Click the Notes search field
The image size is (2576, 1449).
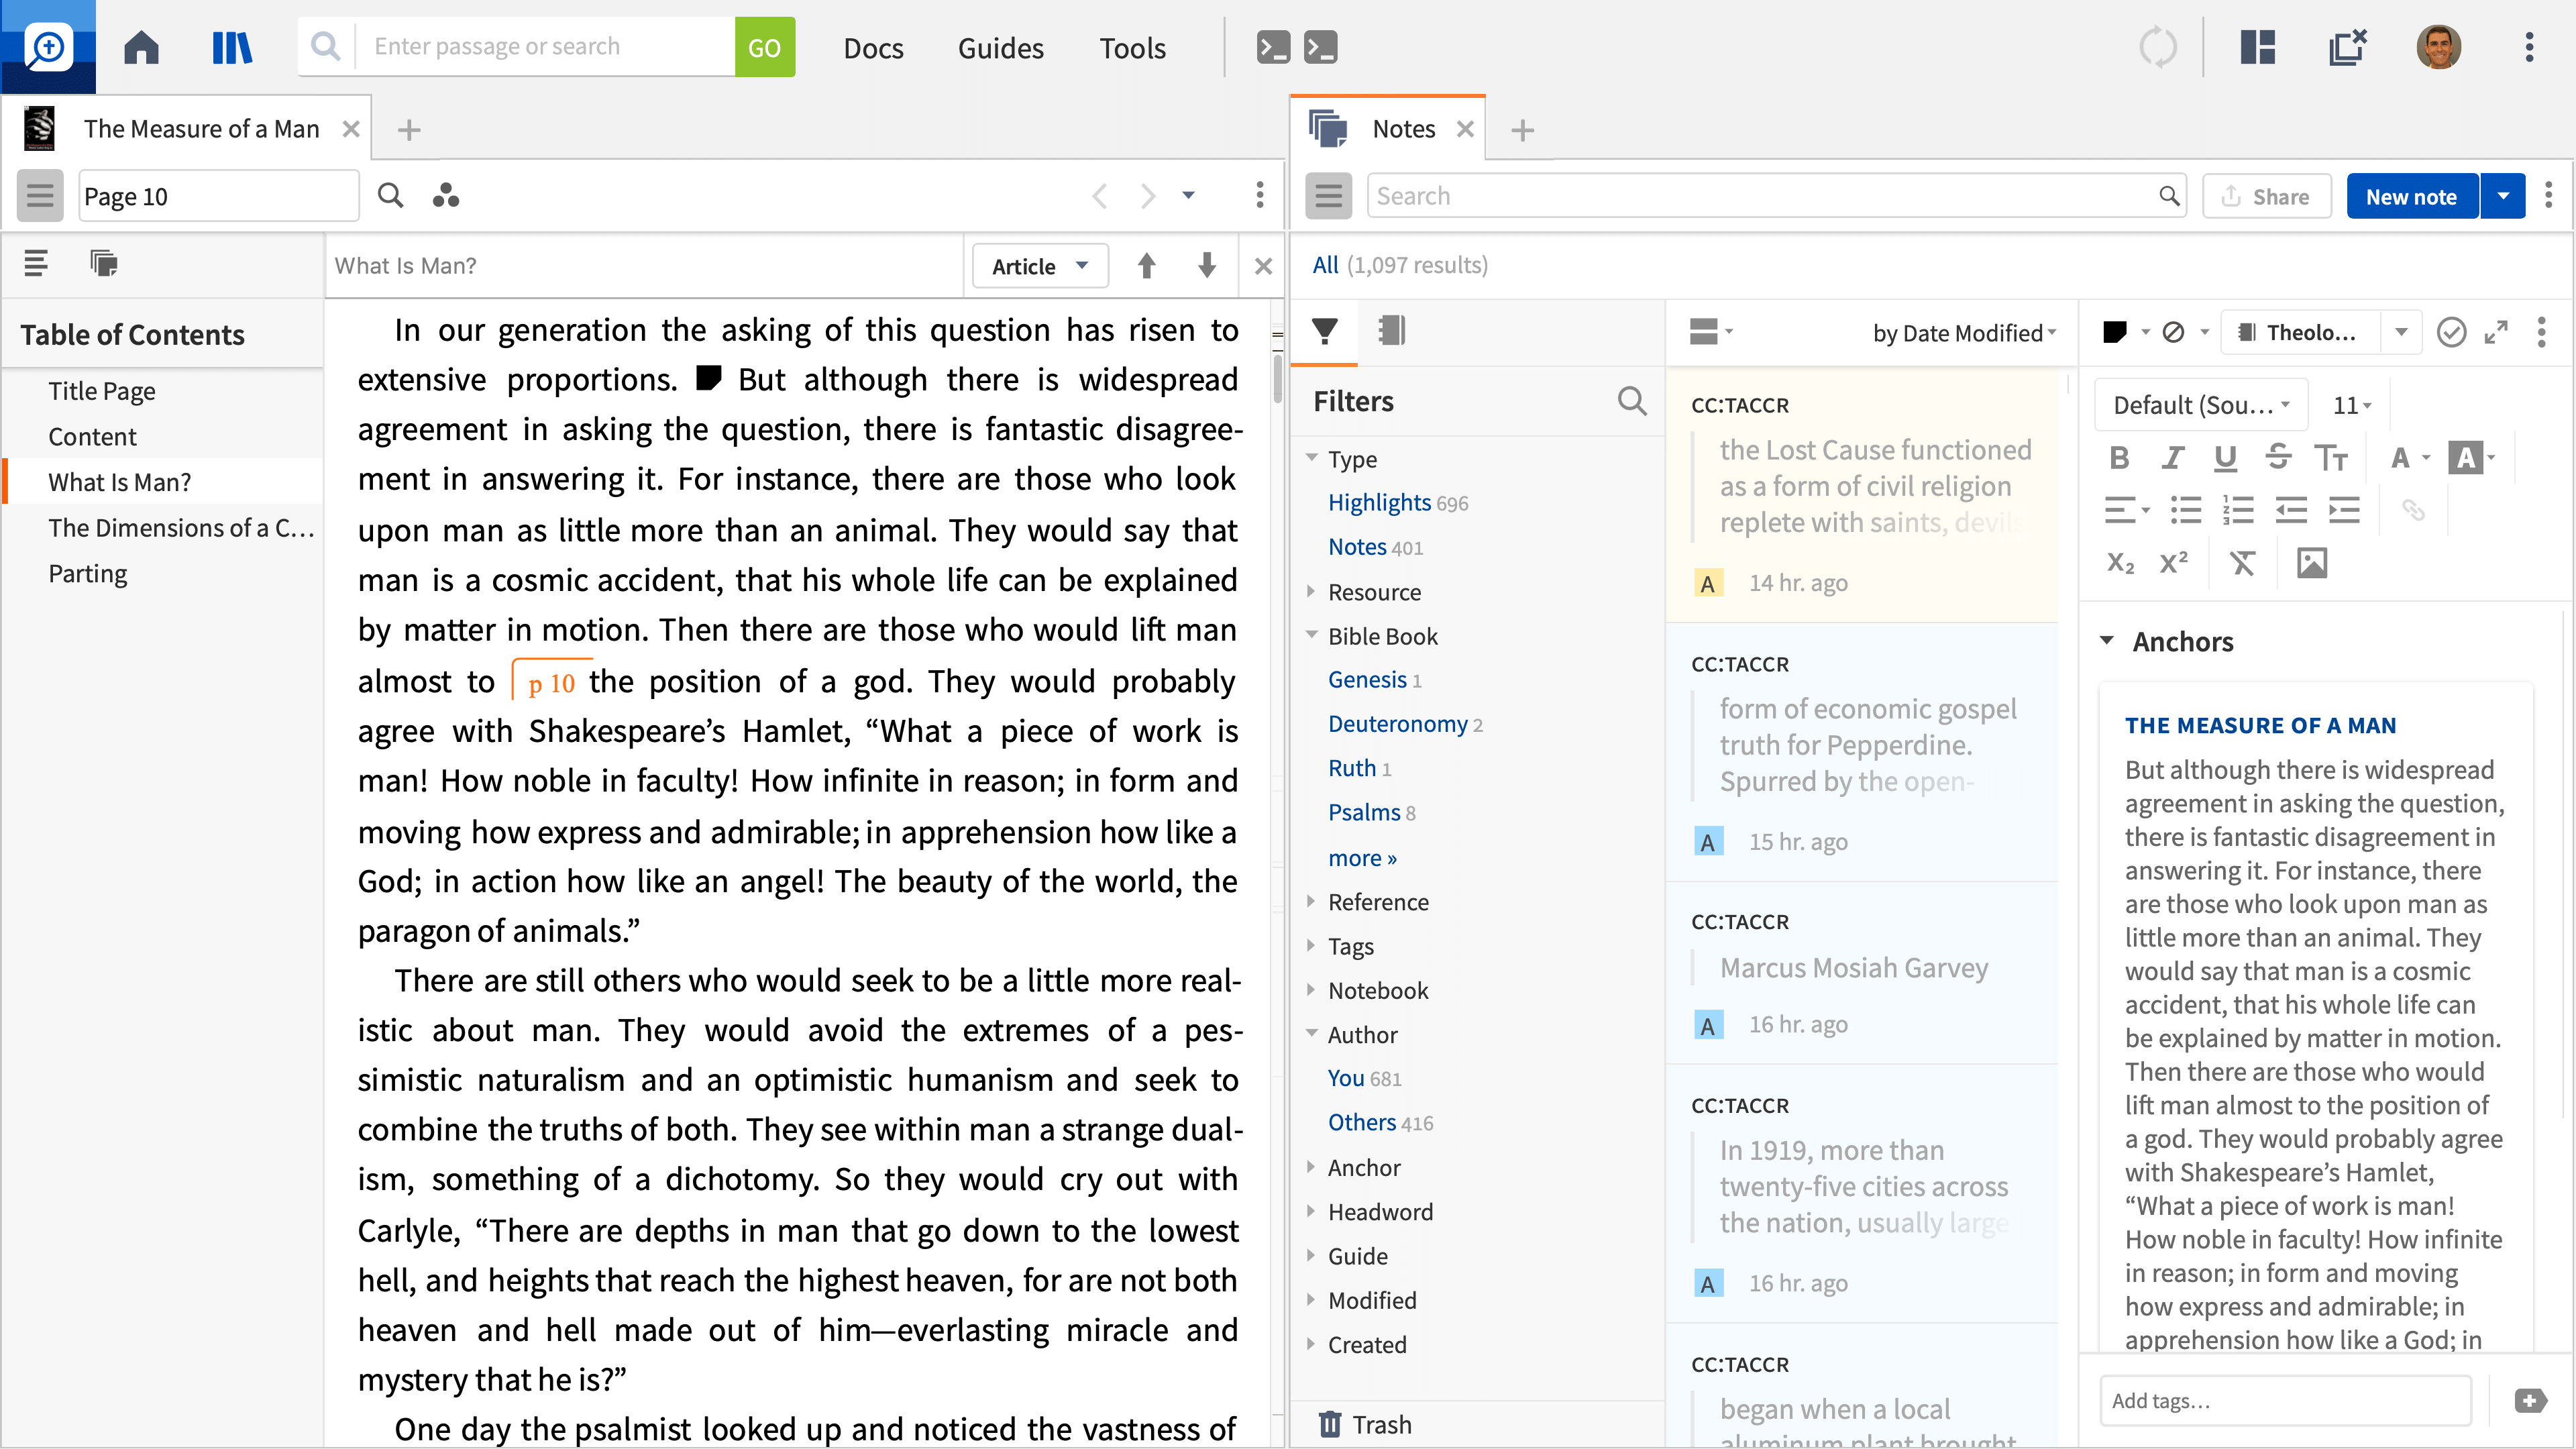(1776, 196)
